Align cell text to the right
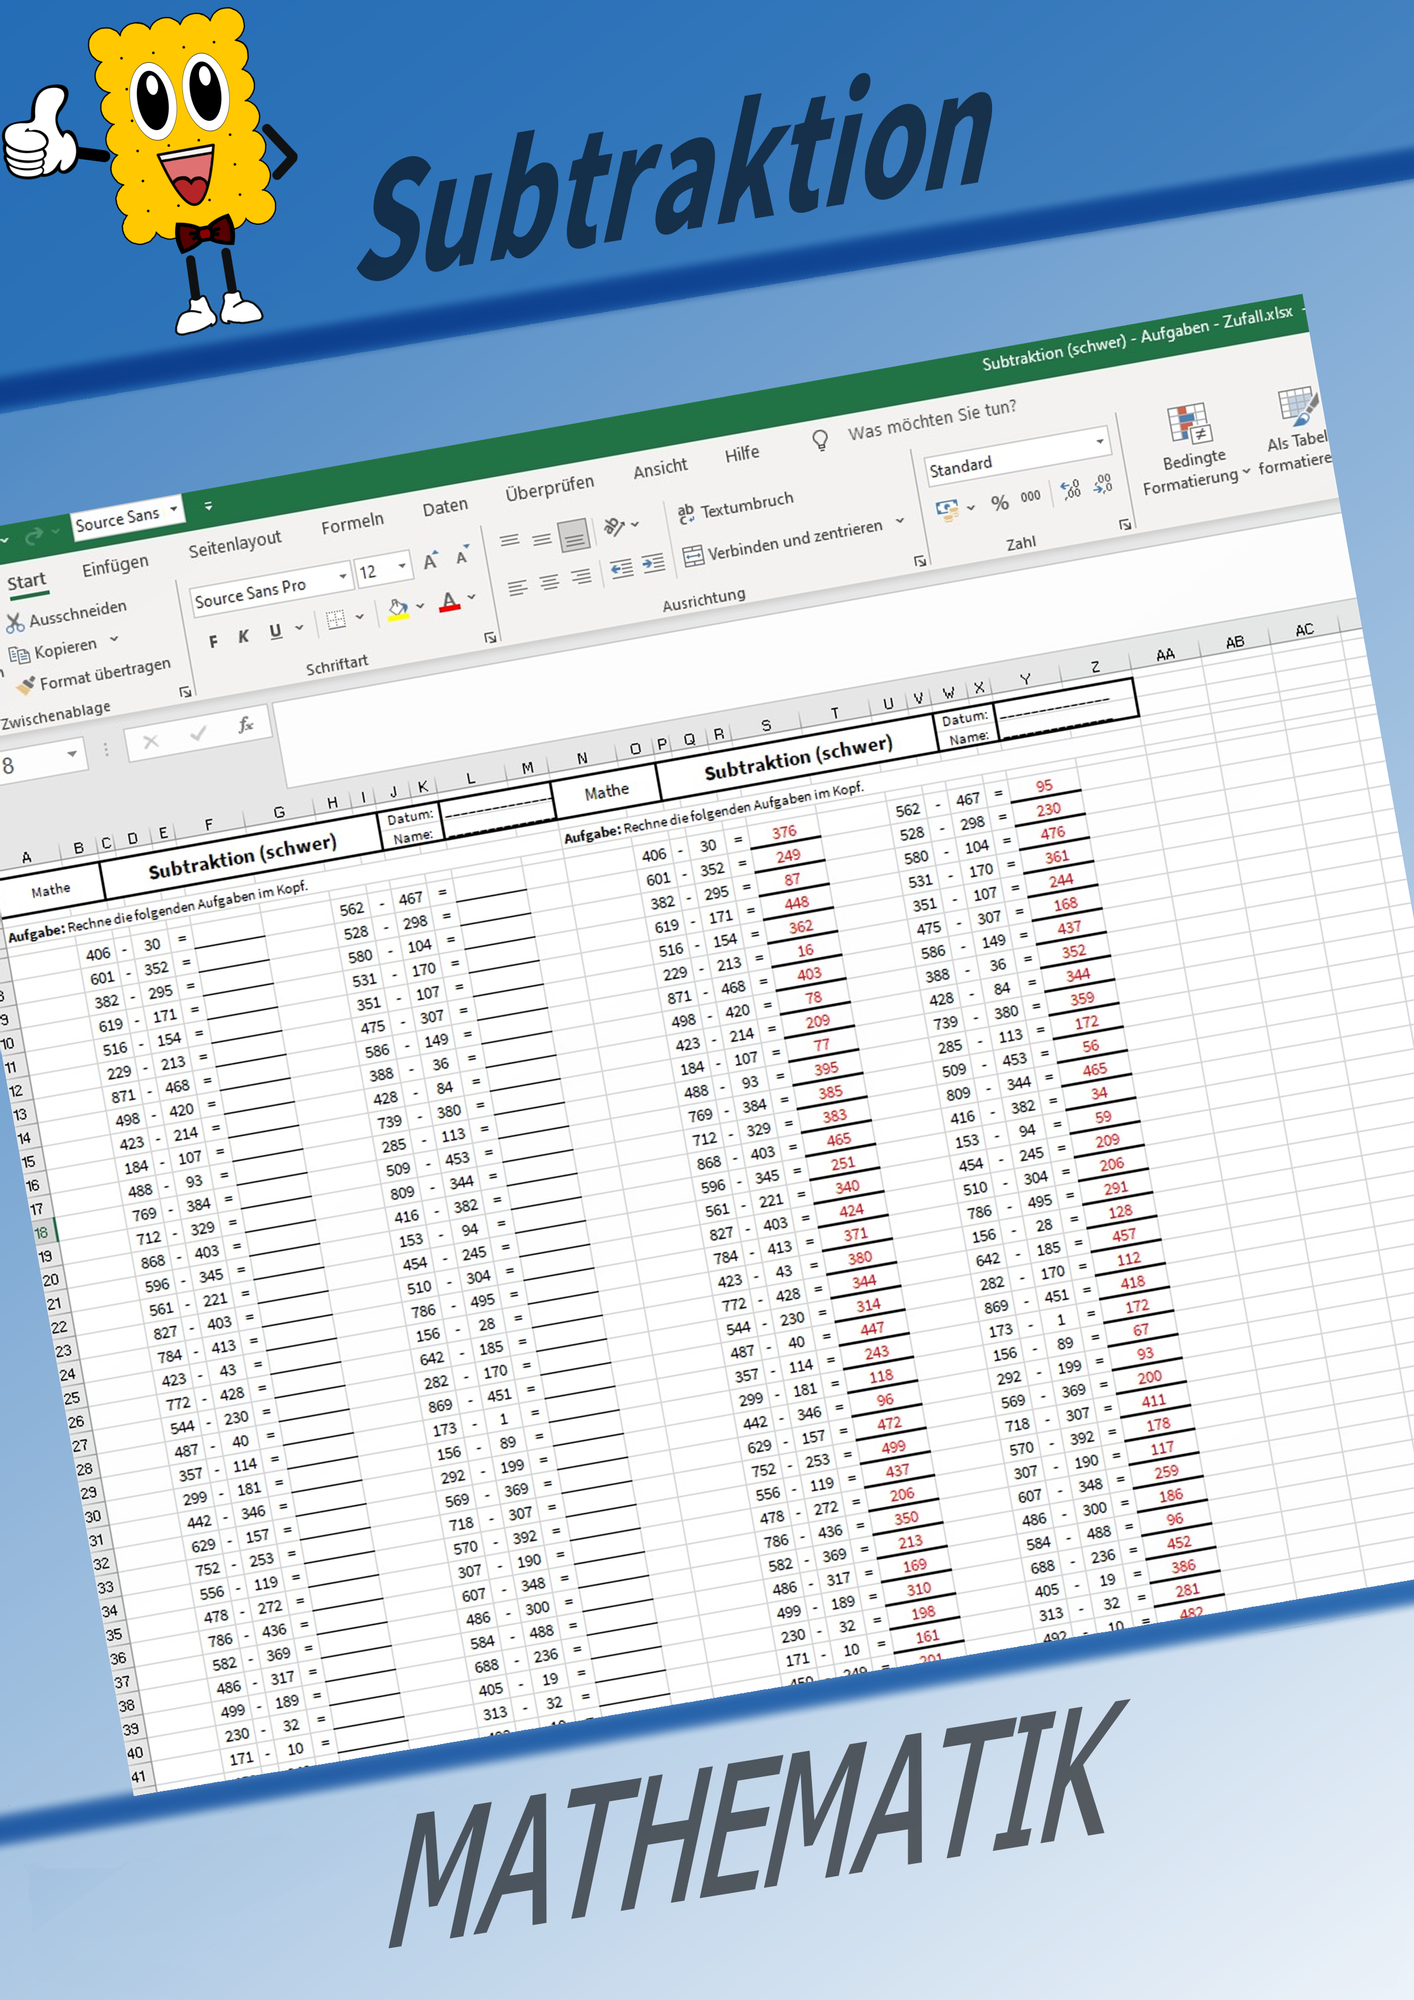Image resolution: width=1414 pixels, height=2000 pixels. pyautogui.click(x=581, y=577)
